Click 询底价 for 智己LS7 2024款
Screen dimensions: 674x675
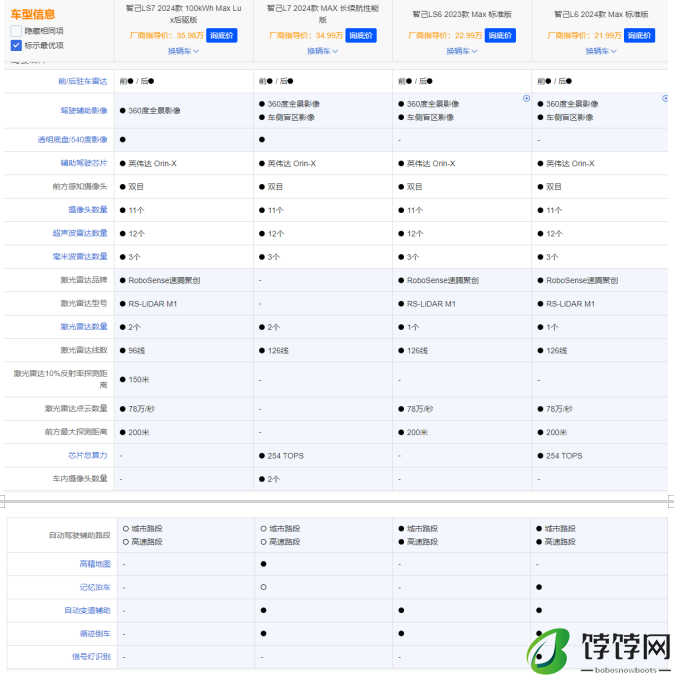click(222, 35)
